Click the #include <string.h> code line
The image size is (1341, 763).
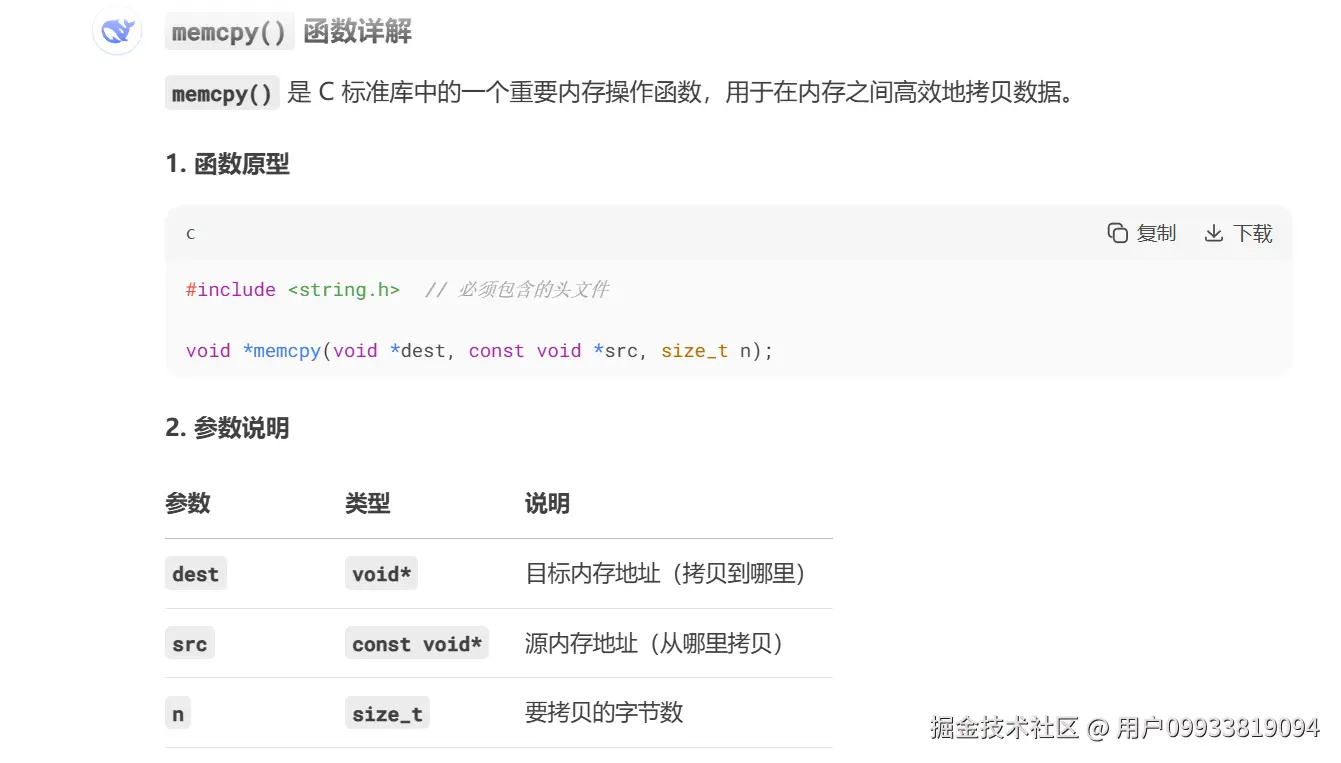click(x=293, y=289)
